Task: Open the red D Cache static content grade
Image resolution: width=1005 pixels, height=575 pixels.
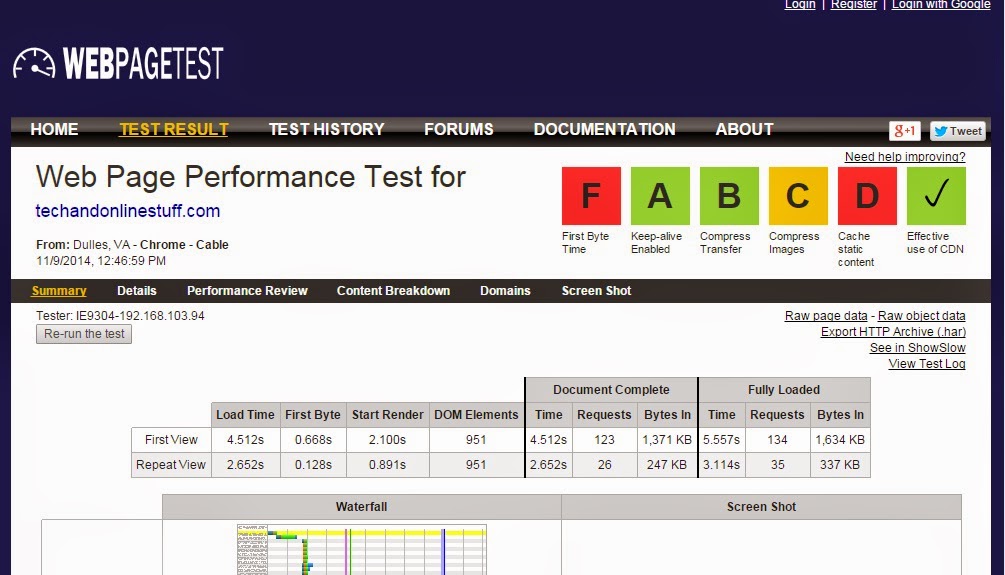Action: [867, 196]
